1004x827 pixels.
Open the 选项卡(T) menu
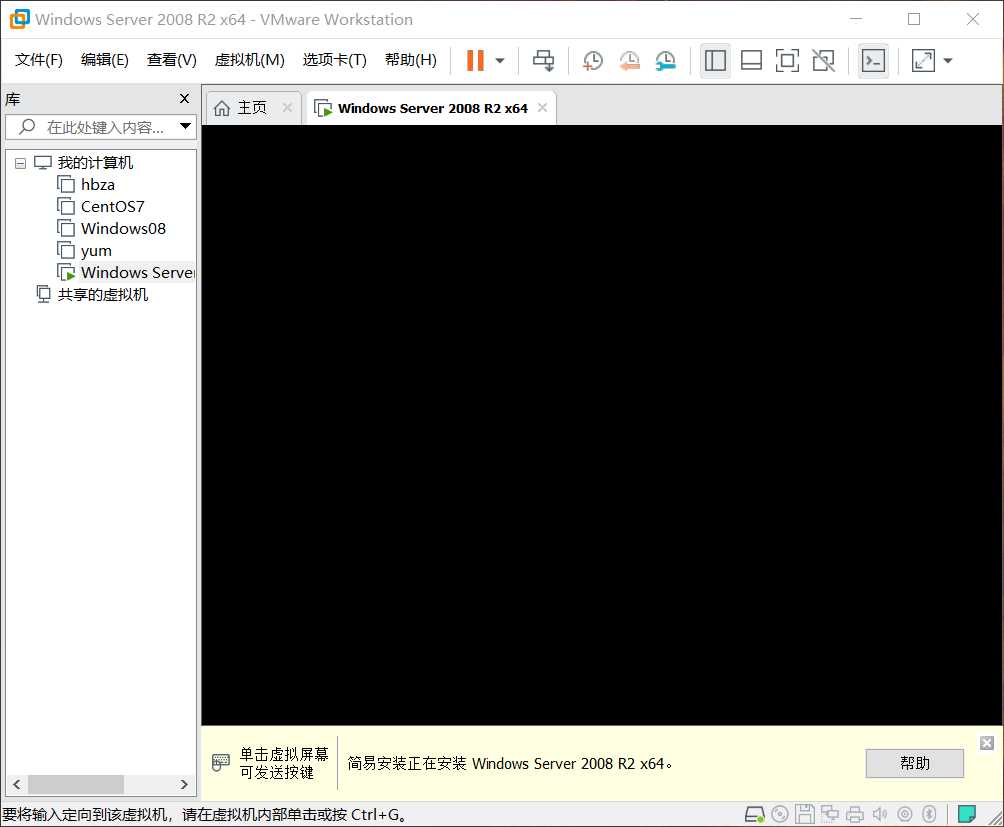(x=335, y=60)
